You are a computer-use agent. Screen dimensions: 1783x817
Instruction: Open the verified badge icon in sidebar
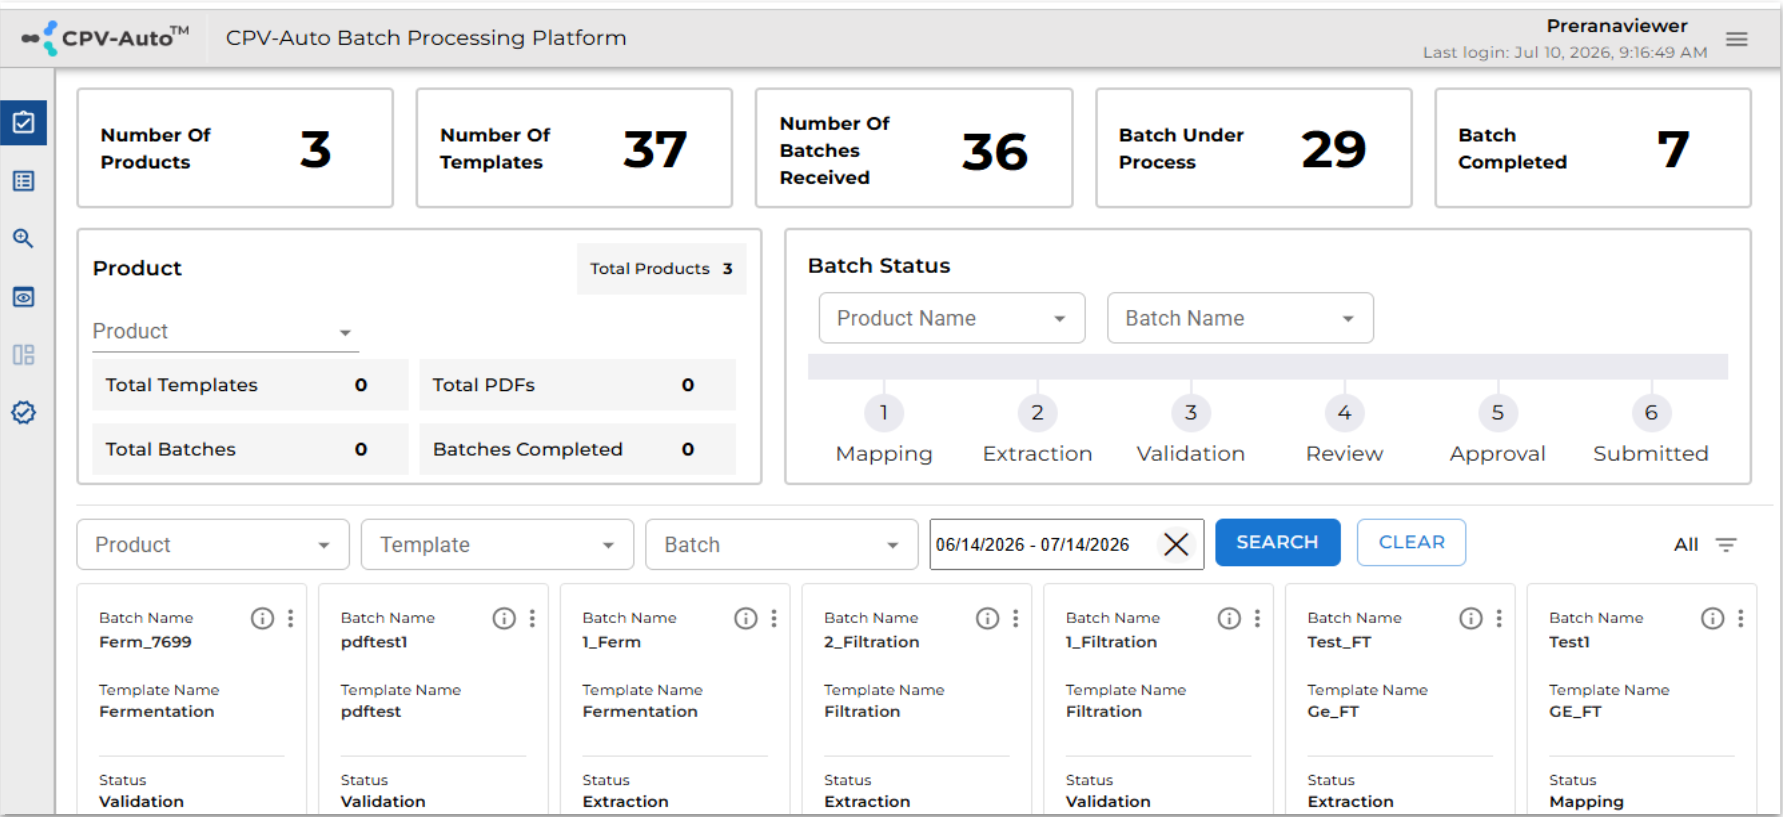click(x=24, y=413)
